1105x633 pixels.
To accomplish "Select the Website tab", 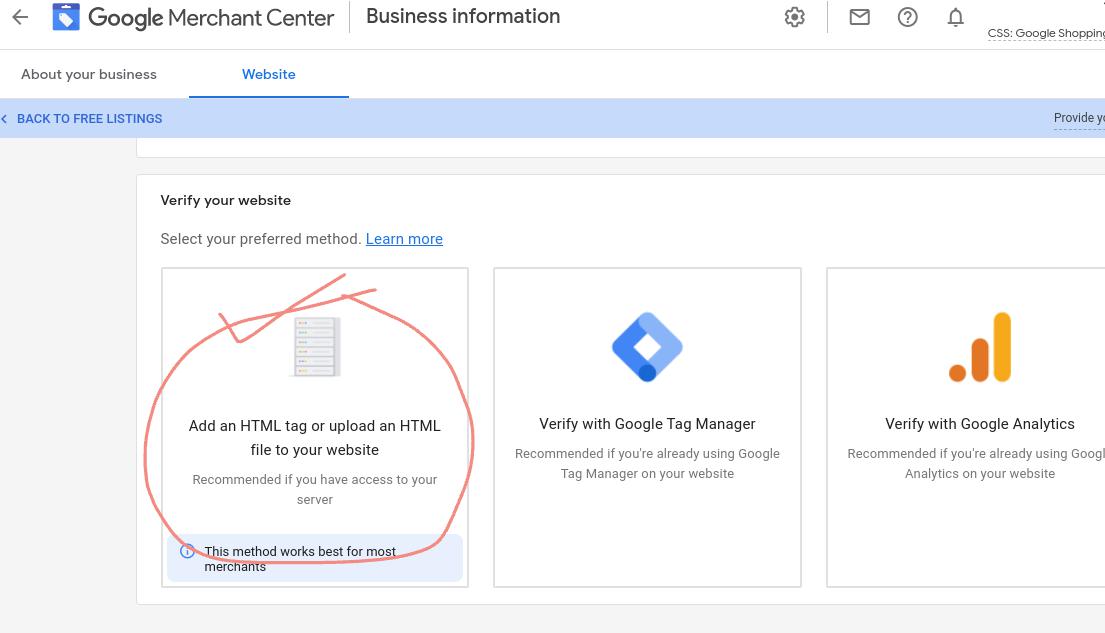I will tap(268, 74).
